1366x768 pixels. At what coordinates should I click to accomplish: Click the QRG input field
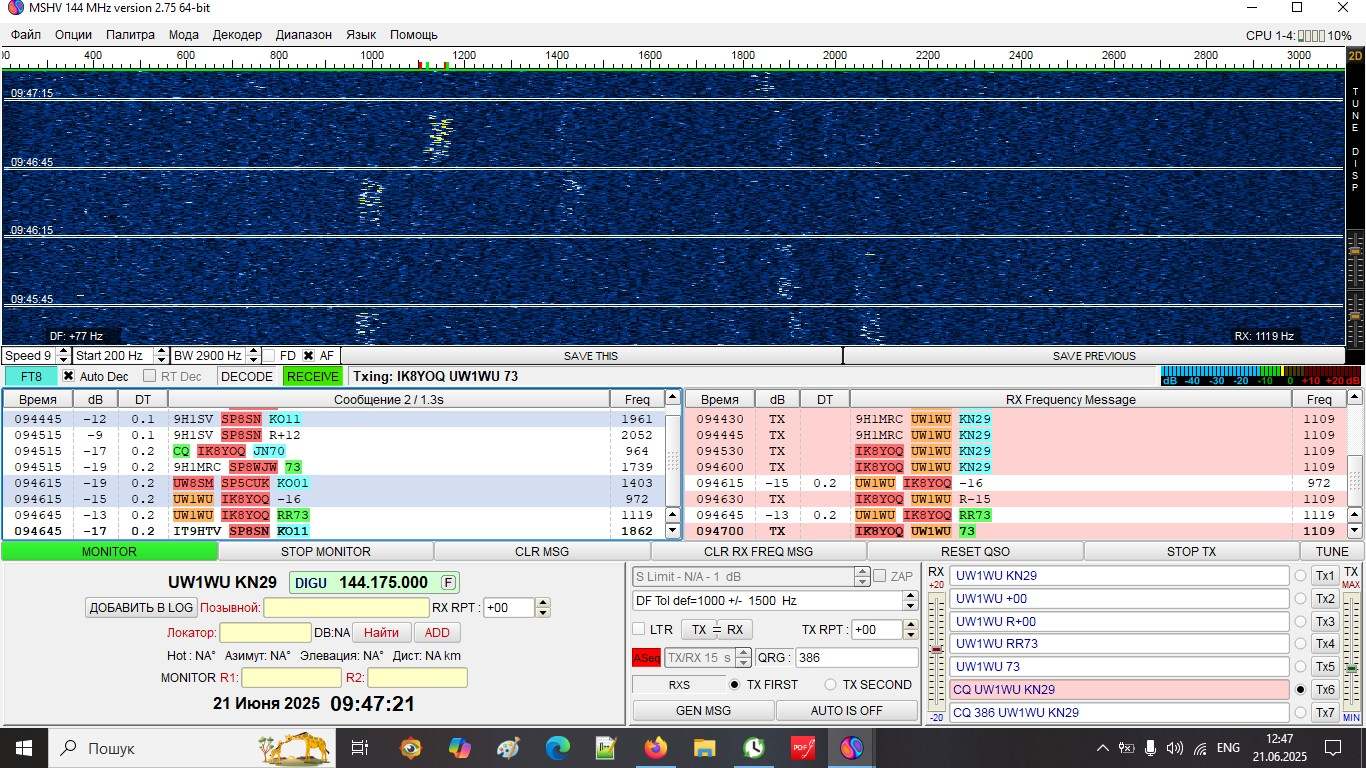click(856, 657)
